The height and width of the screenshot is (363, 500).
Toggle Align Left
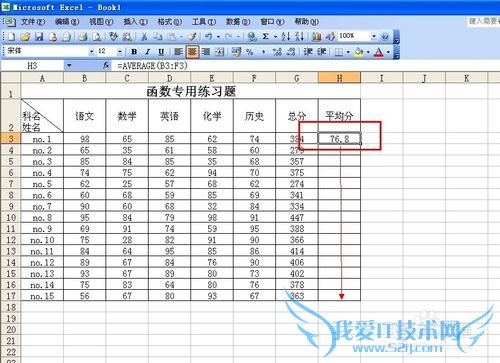point(178,52)
